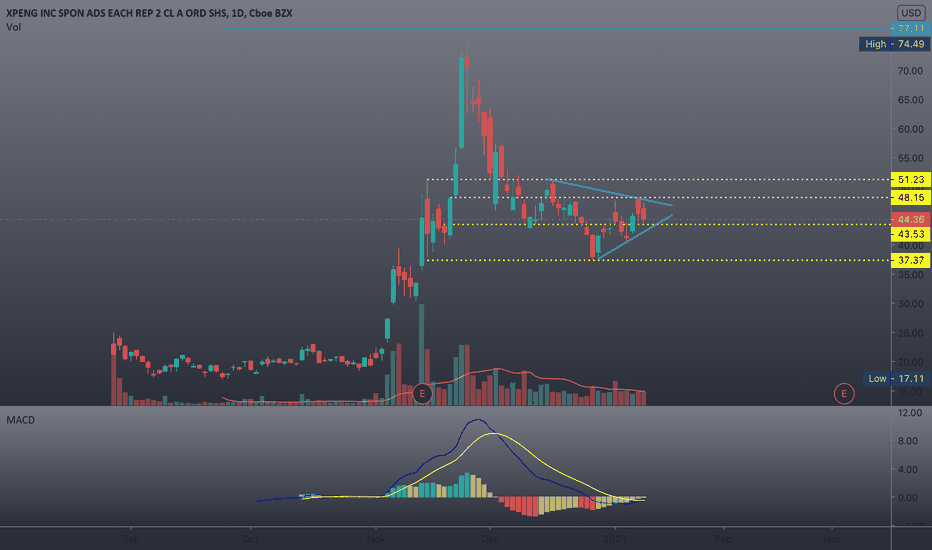Open the USD currency selector
The width and height of the screenshot is (932, 550).
[x=911, y=12]
